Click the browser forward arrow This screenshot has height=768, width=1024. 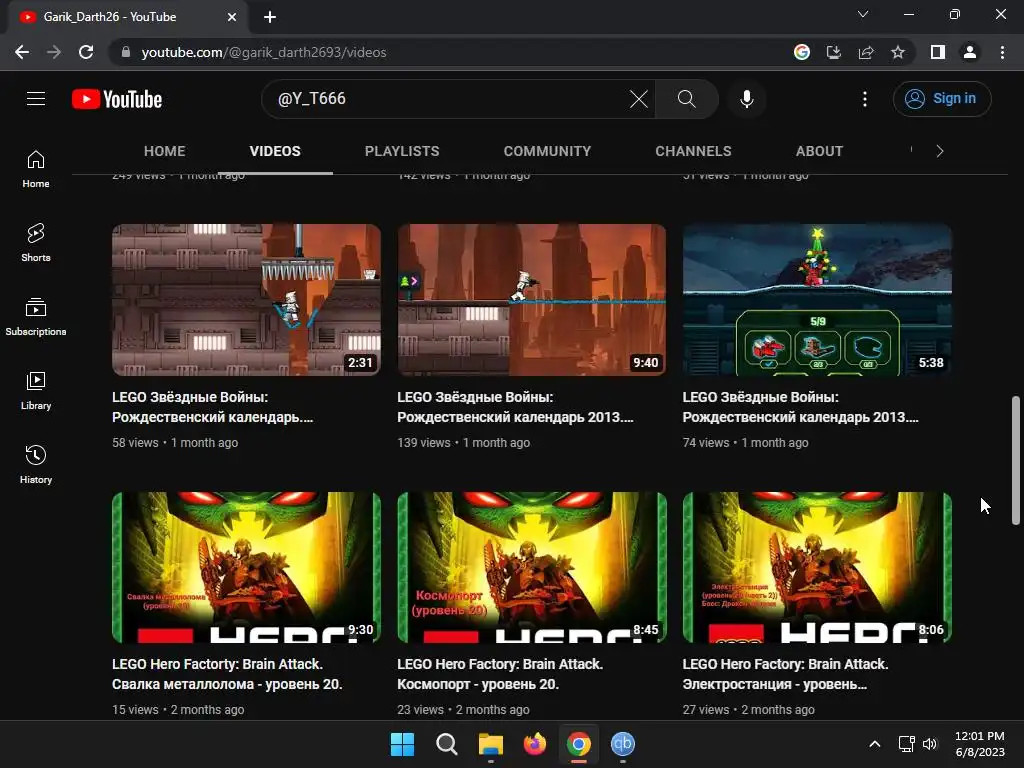click(x=54, y=52)
